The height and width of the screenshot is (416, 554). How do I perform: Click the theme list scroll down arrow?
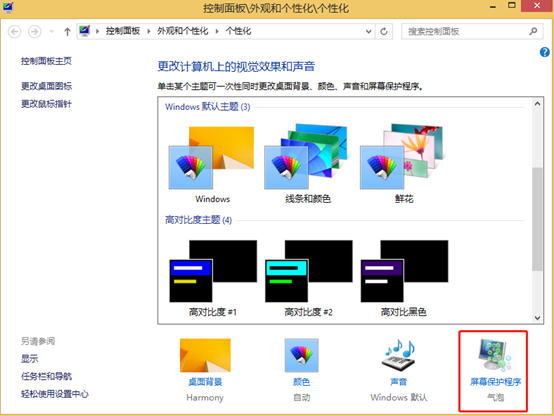click(537, 318)
